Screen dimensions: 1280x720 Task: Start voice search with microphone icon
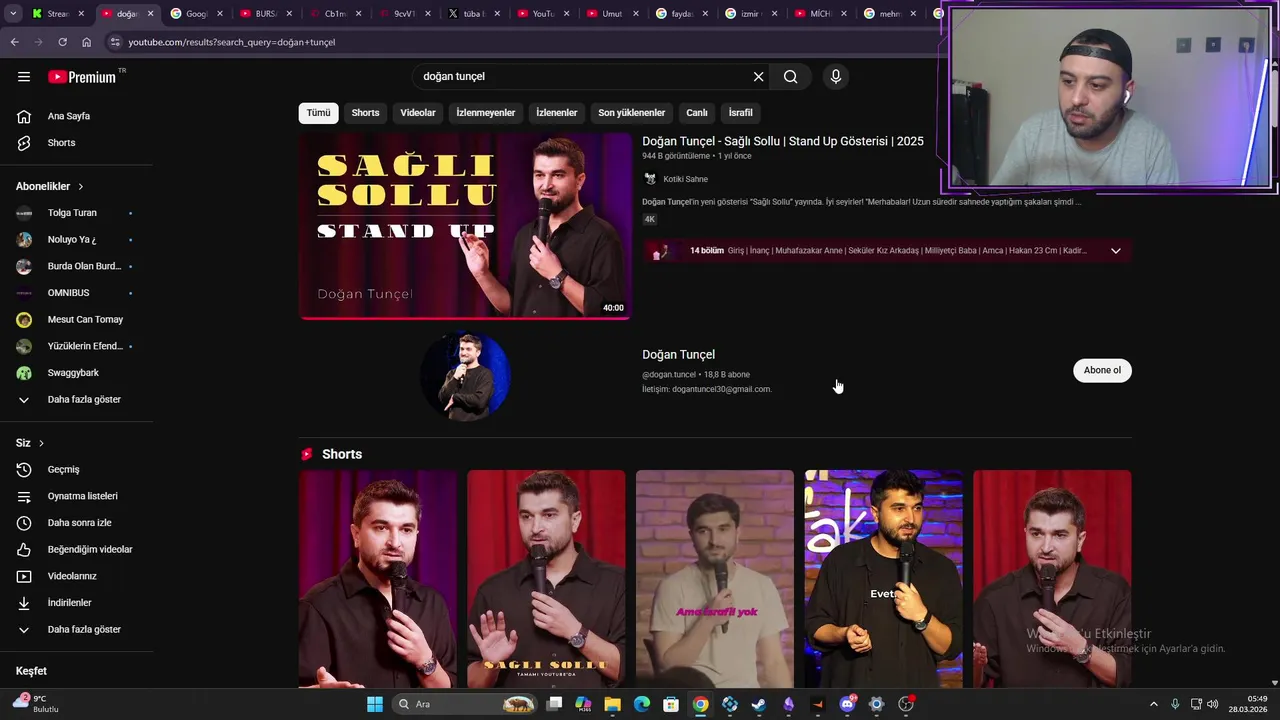pyautogui.click(x=836, y=77)
